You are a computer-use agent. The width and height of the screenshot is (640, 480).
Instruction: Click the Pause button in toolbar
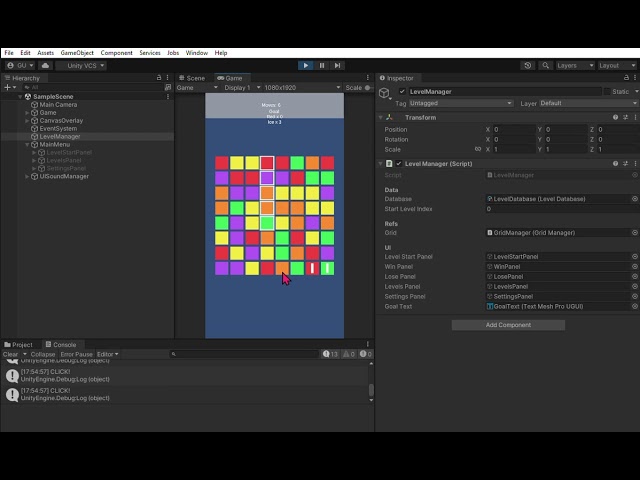tap(322, 65)
